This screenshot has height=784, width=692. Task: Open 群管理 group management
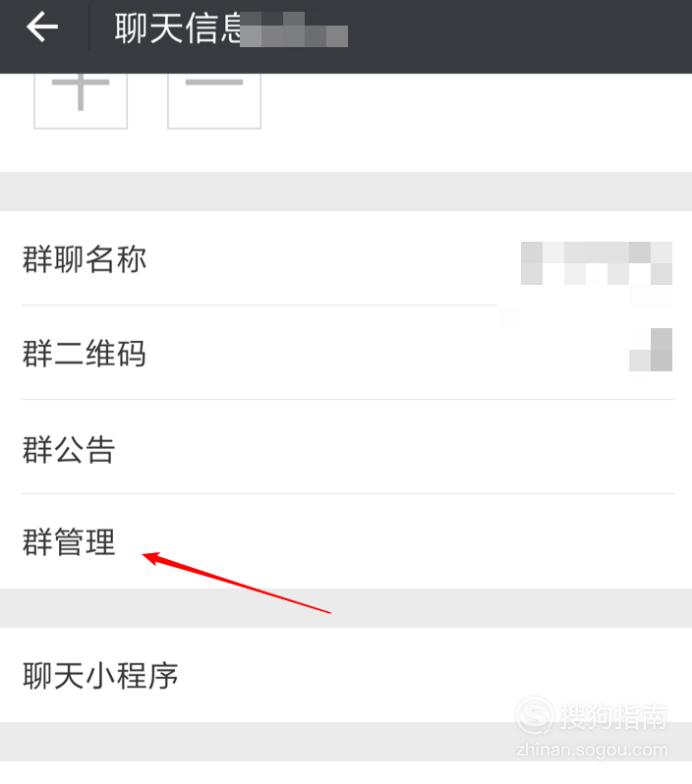(346, 542)
